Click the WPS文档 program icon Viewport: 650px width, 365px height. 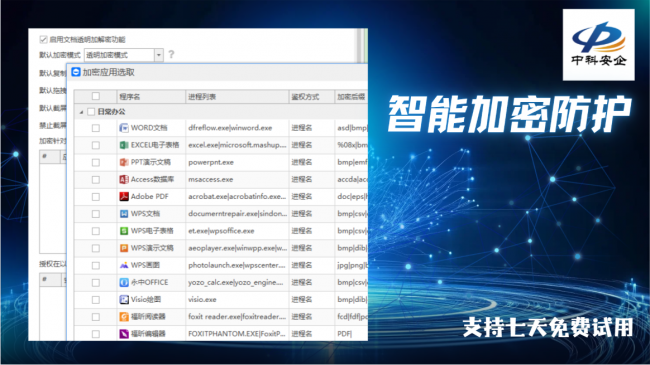click(x=124, y=214)
